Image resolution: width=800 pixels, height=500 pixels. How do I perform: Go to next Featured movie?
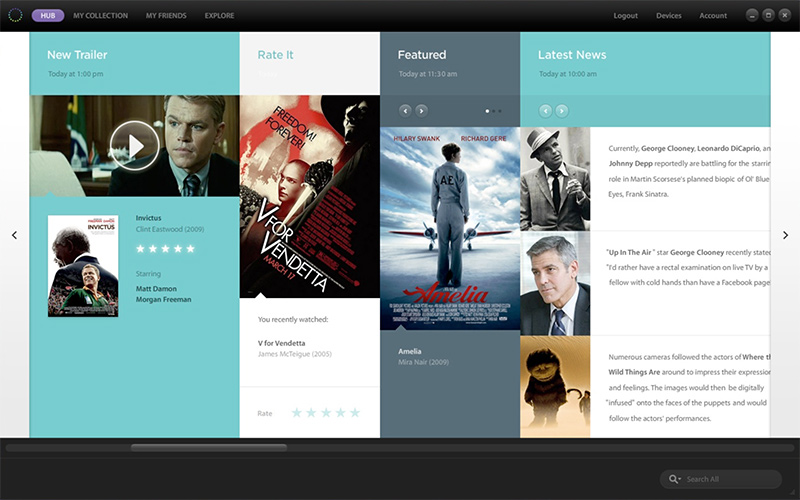point(421,111)
